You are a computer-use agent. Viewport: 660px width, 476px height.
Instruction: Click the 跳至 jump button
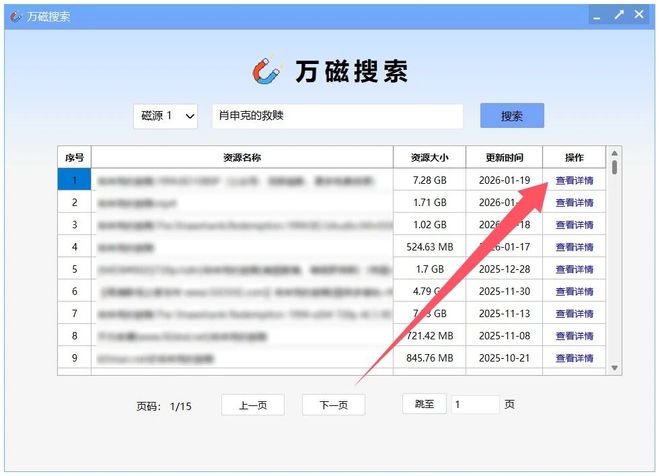[424, 404]
